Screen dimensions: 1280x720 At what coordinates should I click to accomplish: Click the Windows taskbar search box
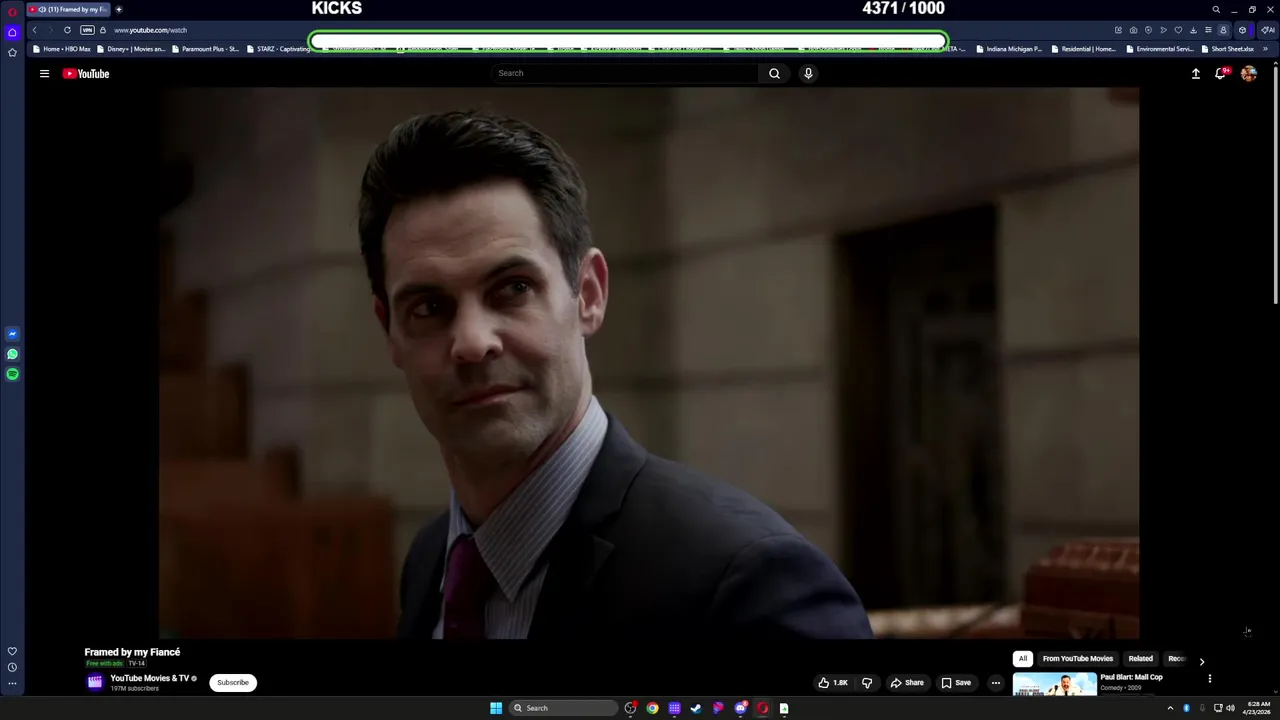(563, 708)
